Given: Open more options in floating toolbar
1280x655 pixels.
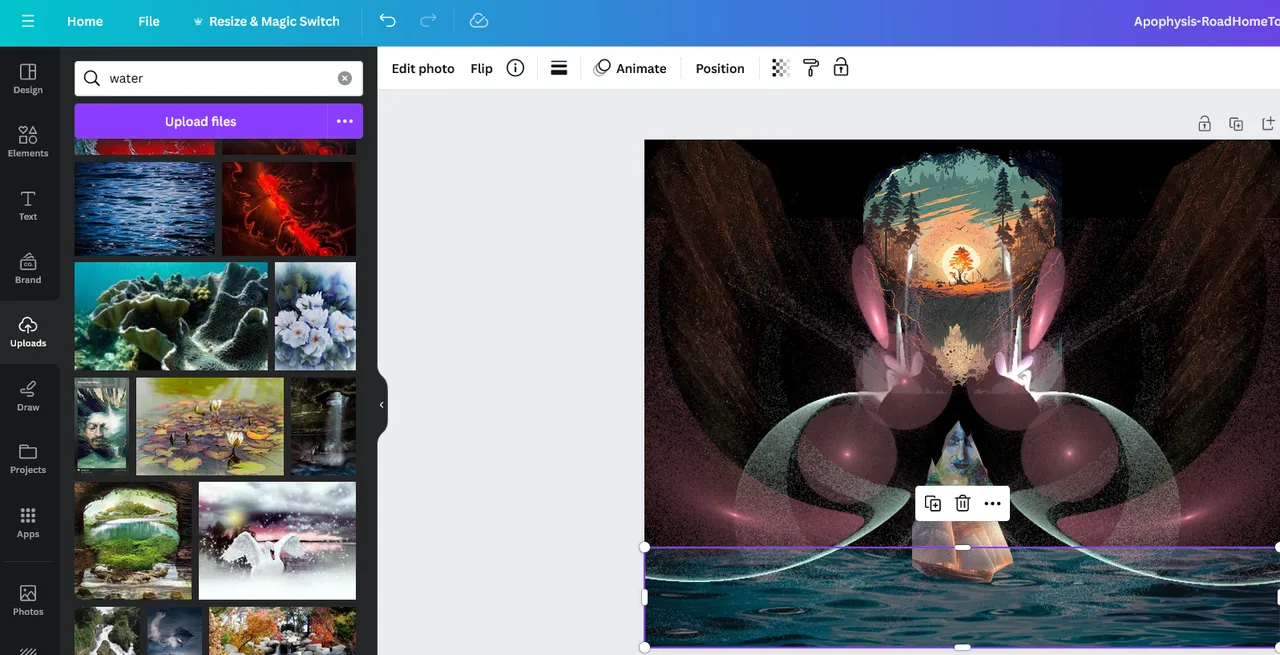Looking at the screenshot, I should [992, 503].
